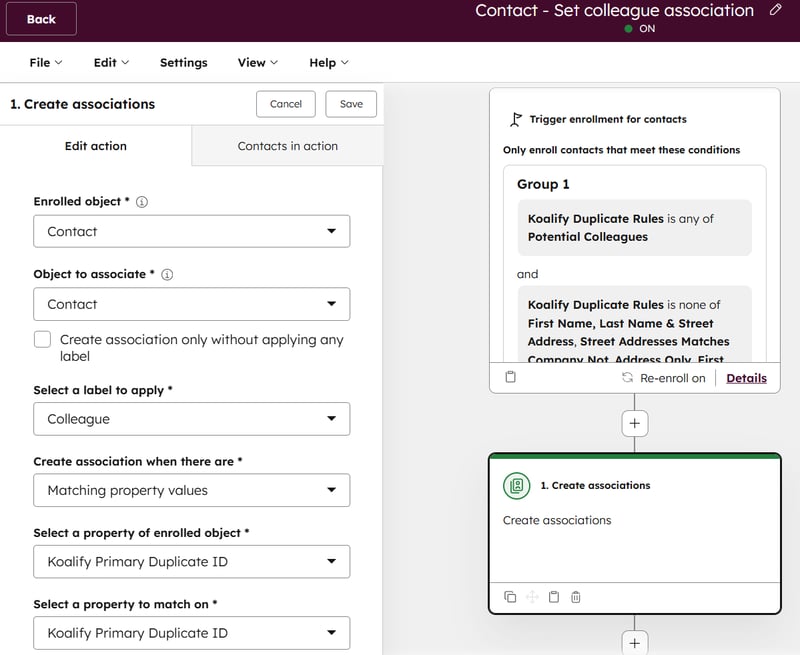Check create association without applying any label

click(42, 339)
